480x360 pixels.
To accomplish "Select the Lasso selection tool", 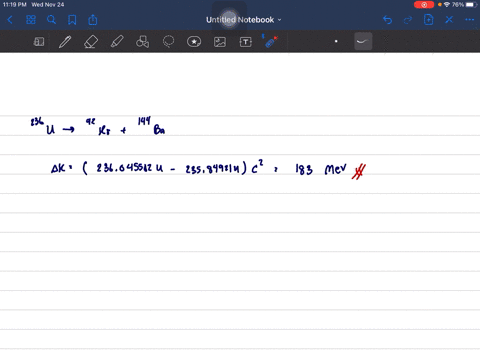I will 168,42.
